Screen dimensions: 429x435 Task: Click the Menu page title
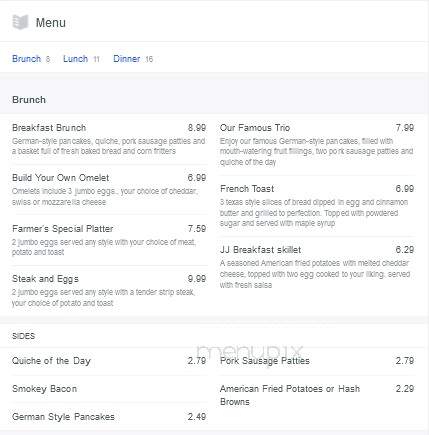[x=51, y=23]
